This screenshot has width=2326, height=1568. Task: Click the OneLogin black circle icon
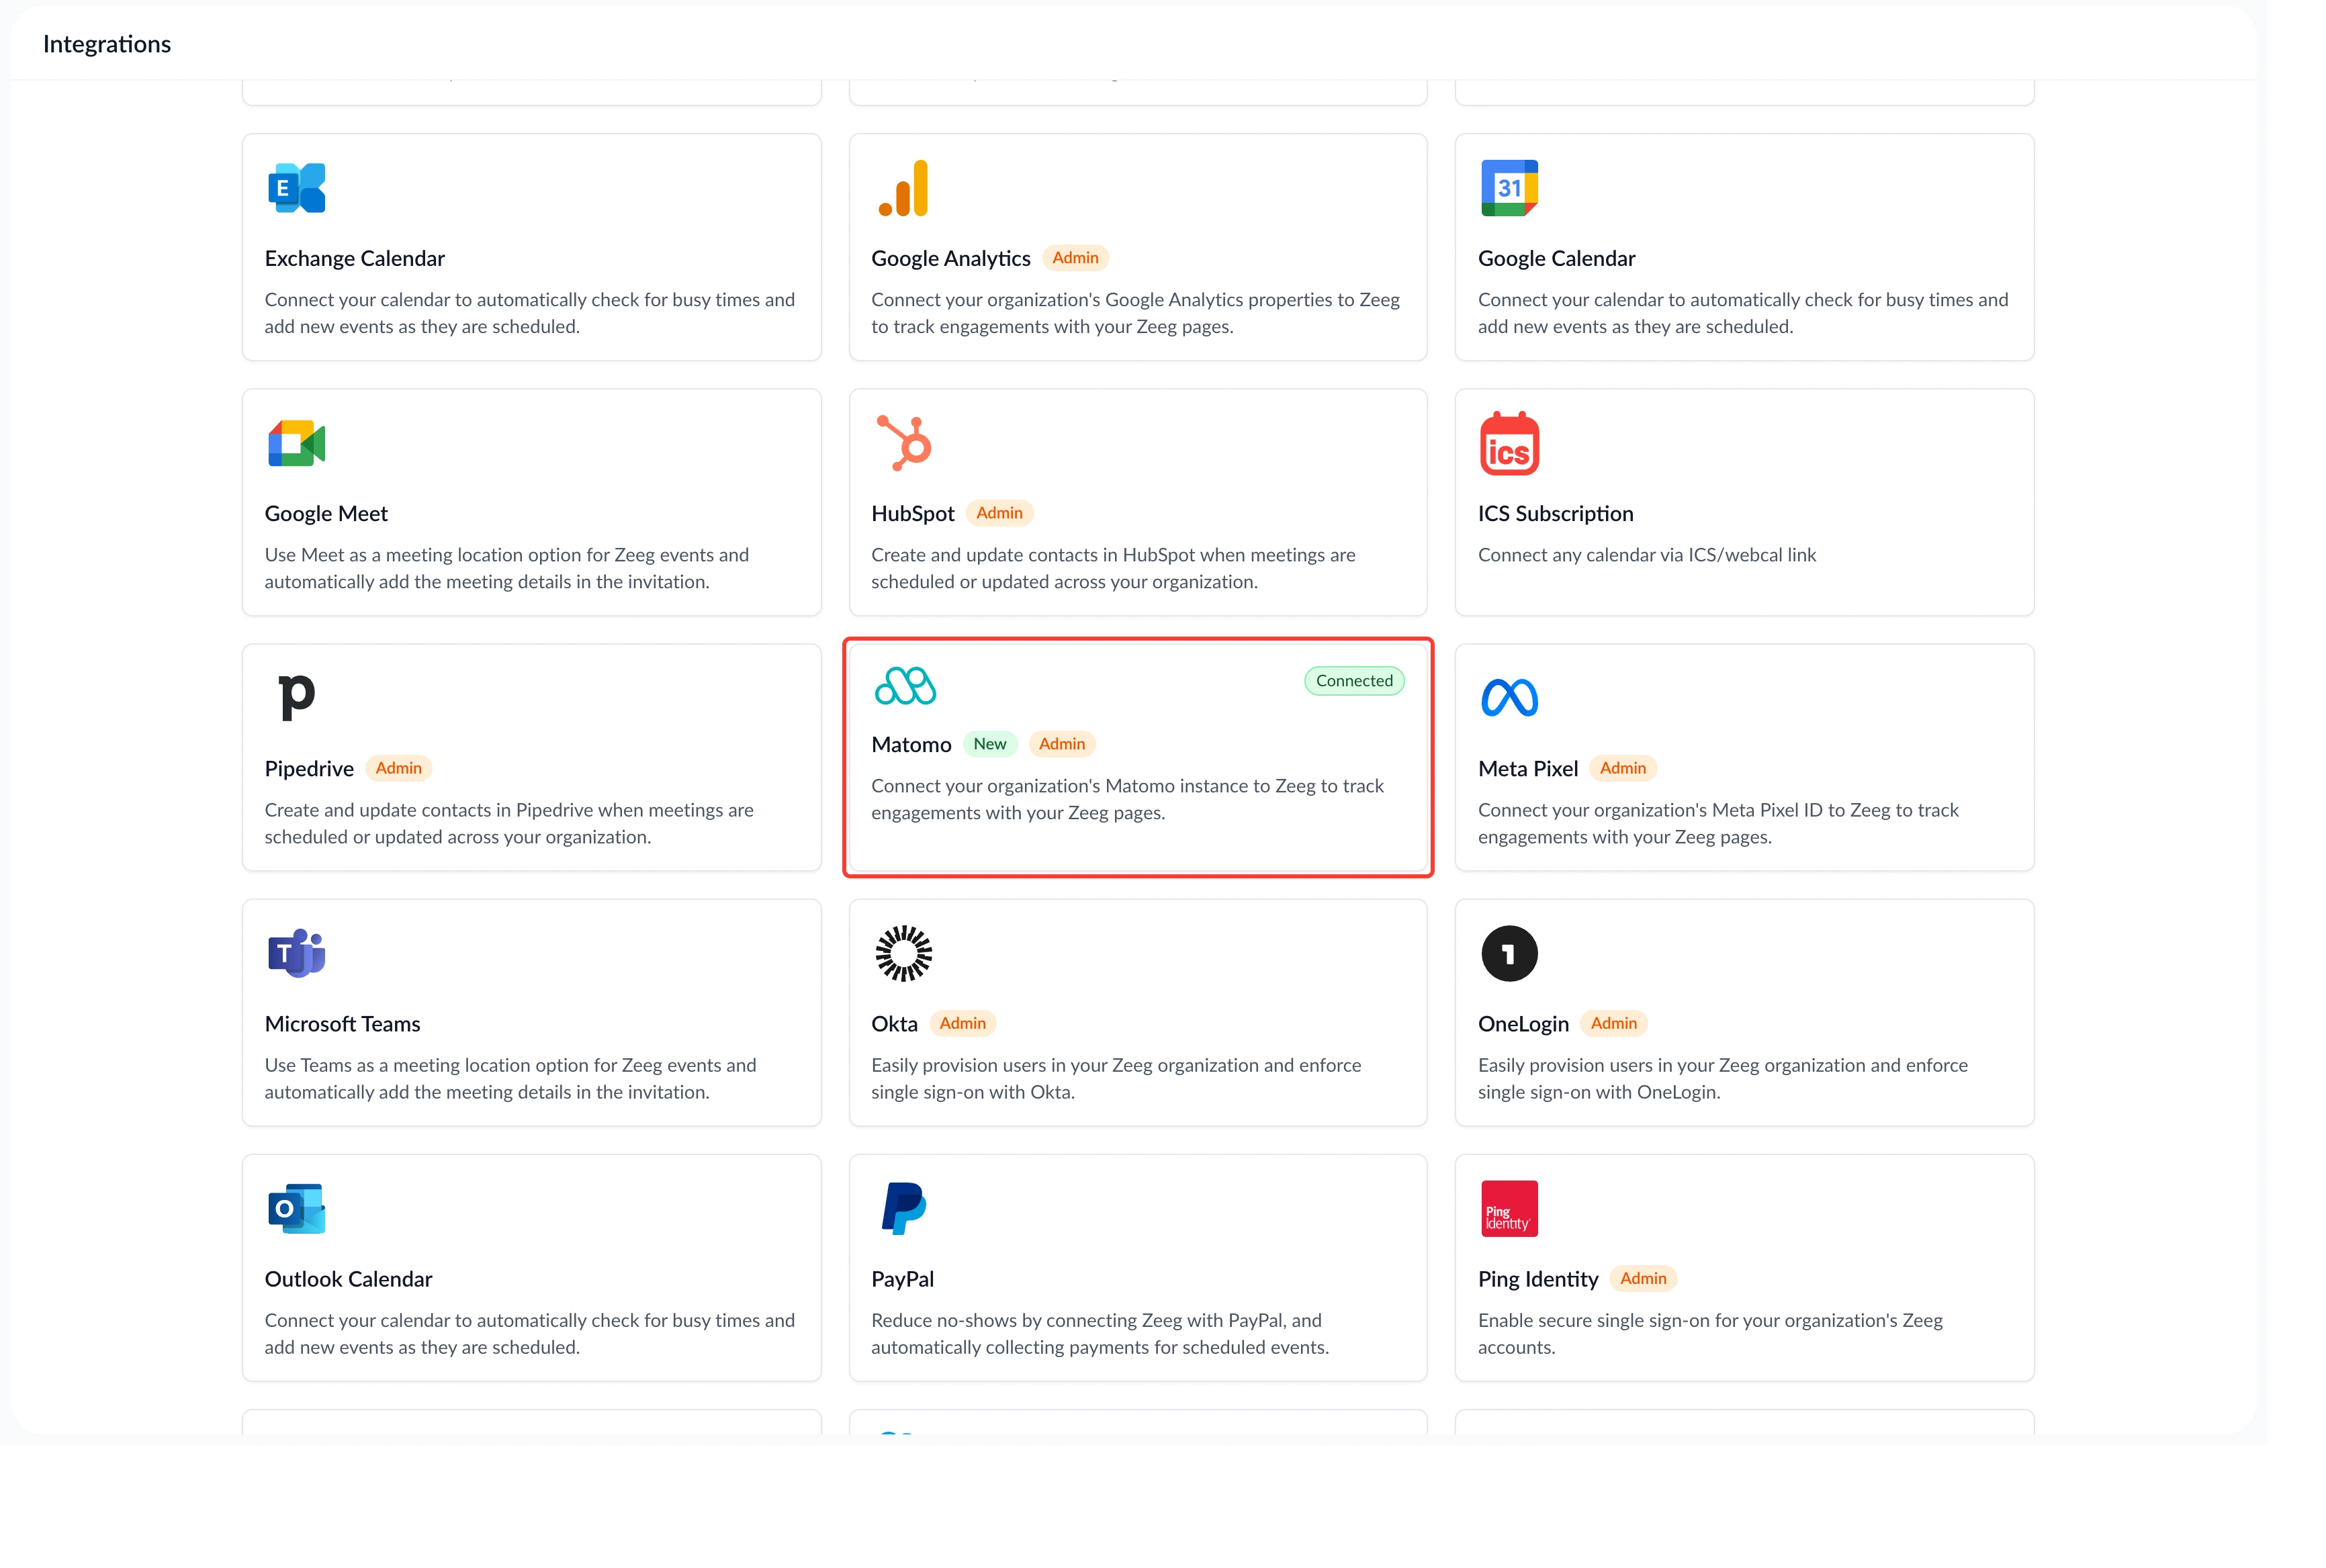click(1509, 953)
